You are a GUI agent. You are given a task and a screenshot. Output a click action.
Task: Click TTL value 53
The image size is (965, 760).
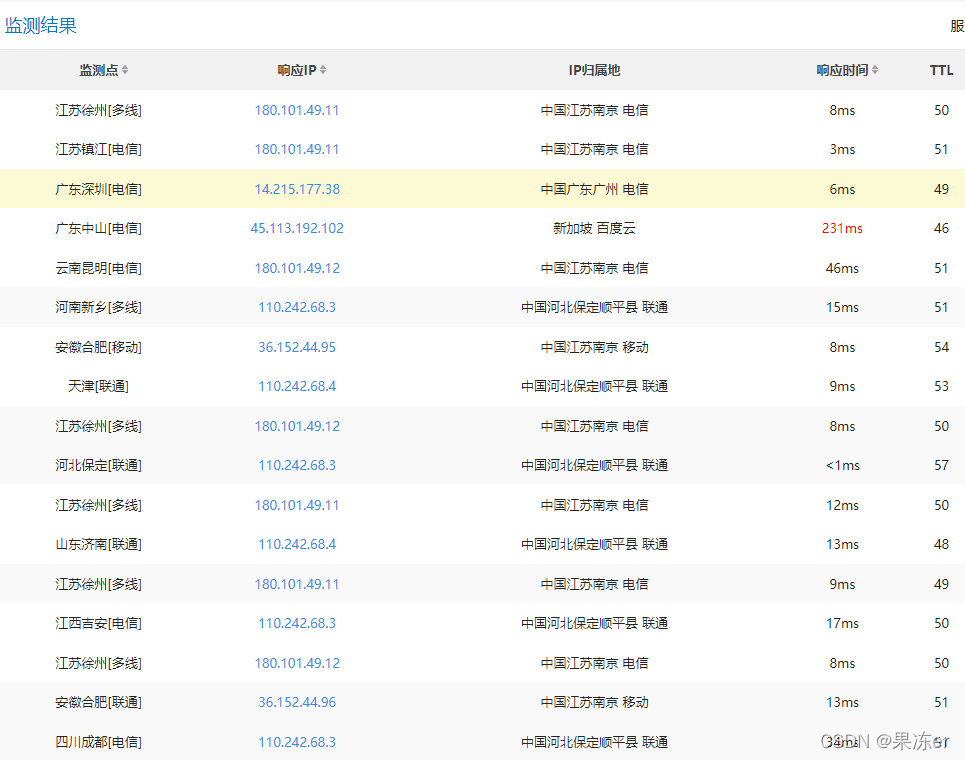[x=941, y=386]
